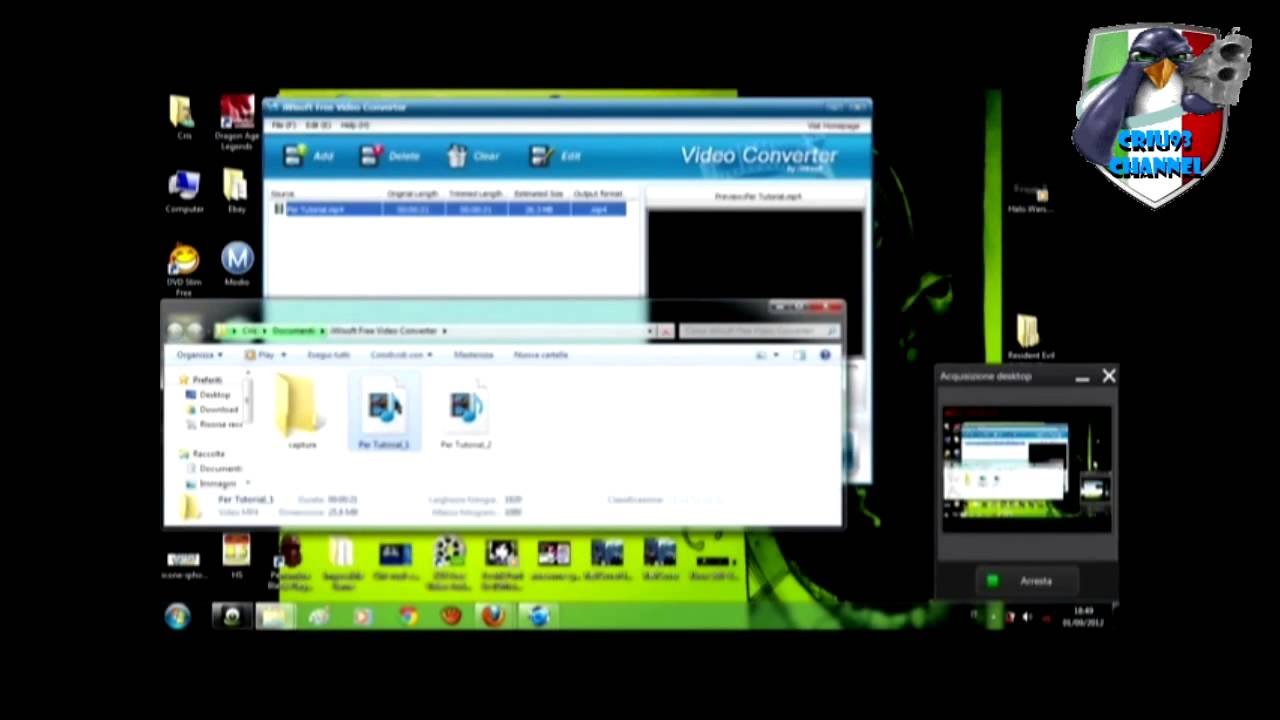Click the Estimated Size column header
The height and width of the screenshot is (720, 1280).
coord(538,194)
